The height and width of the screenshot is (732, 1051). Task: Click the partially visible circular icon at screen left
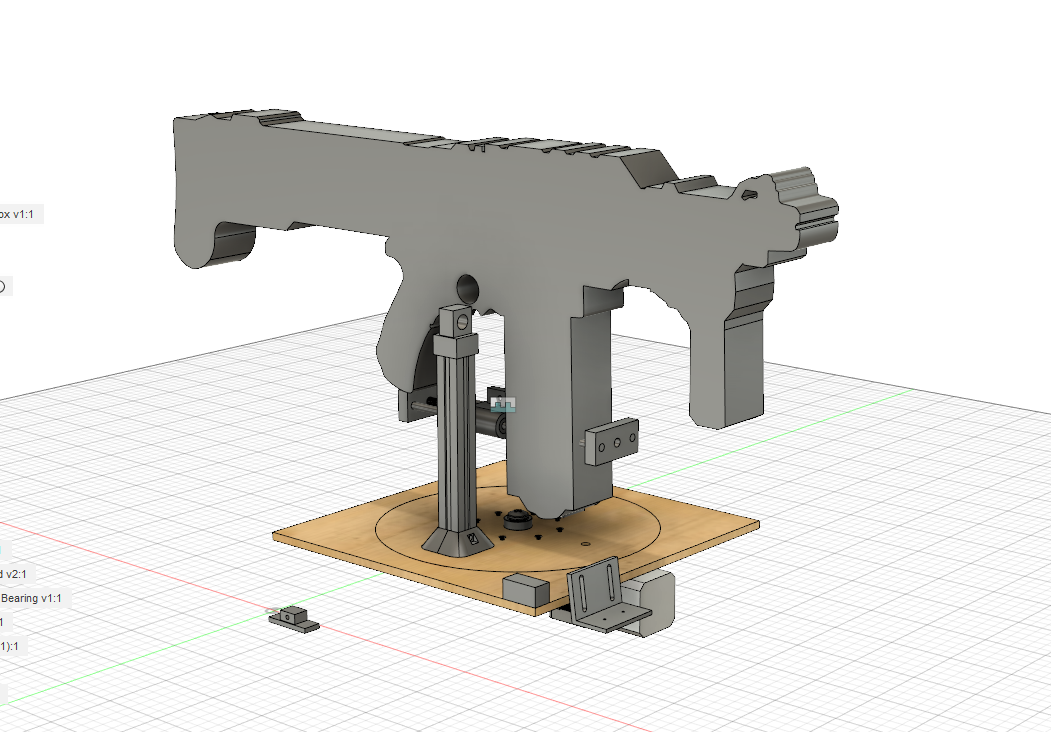pyautogui.click(x=4, y=286)
